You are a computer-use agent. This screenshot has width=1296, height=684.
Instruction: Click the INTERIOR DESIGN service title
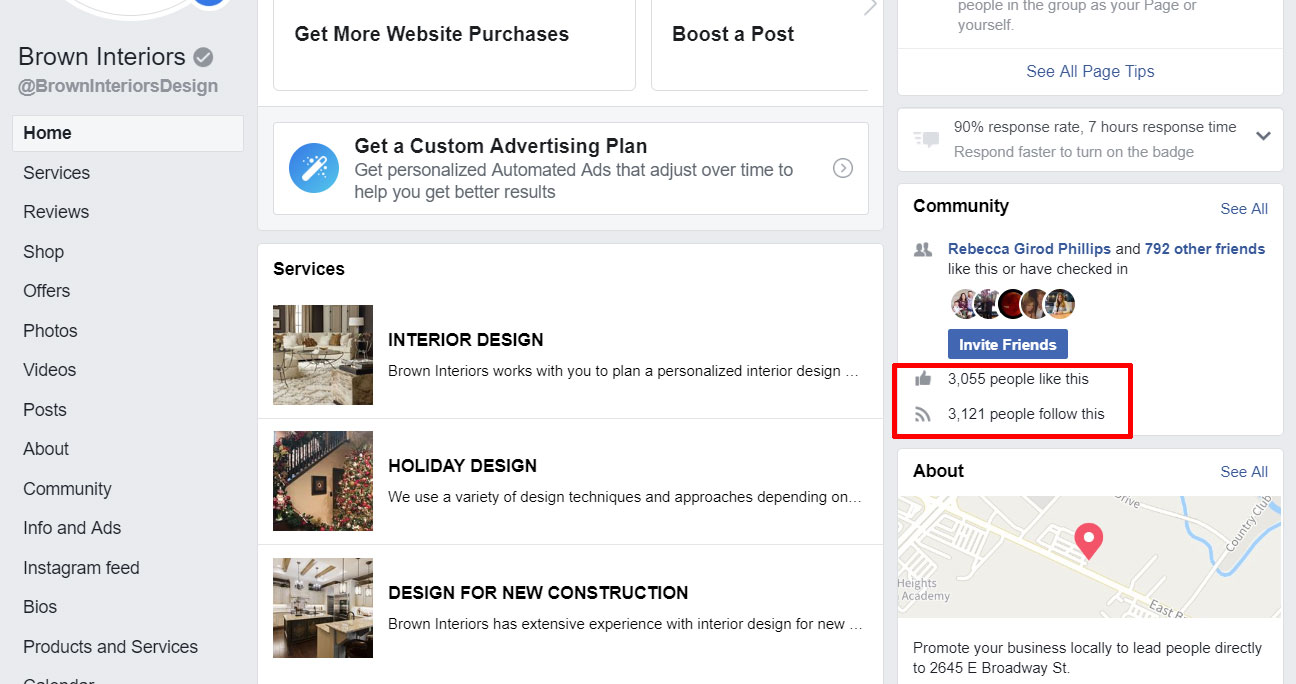466,340
